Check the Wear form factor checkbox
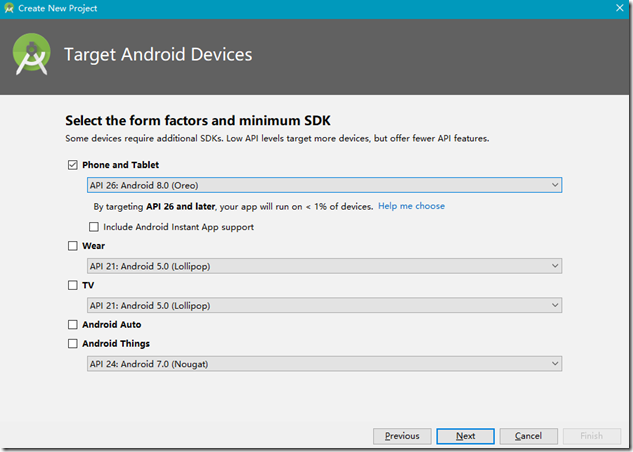 (73, 246)
